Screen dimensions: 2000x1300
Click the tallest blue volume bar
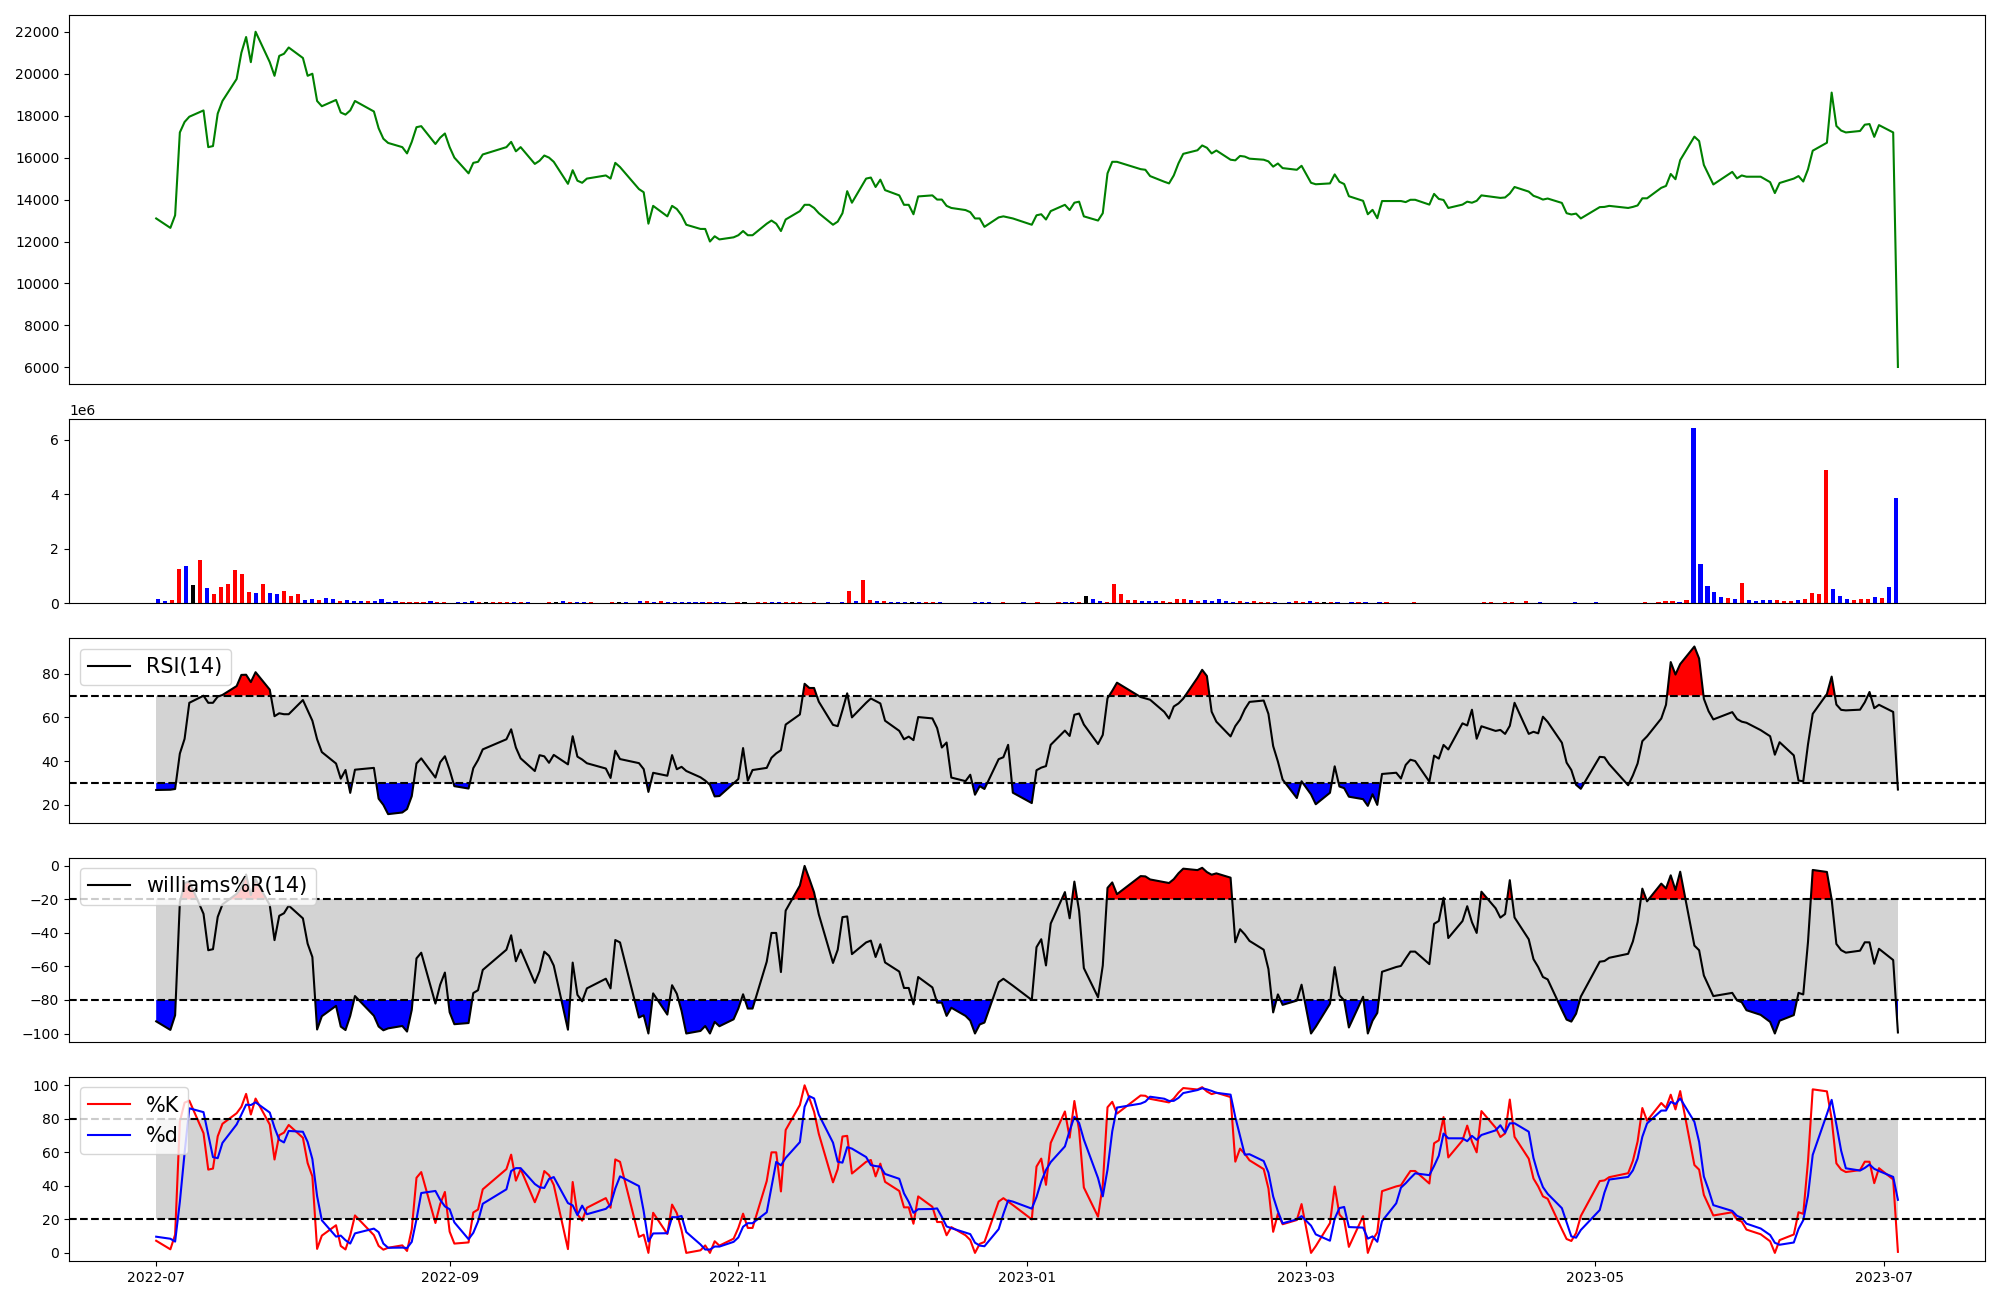(x=1693, y=516)
